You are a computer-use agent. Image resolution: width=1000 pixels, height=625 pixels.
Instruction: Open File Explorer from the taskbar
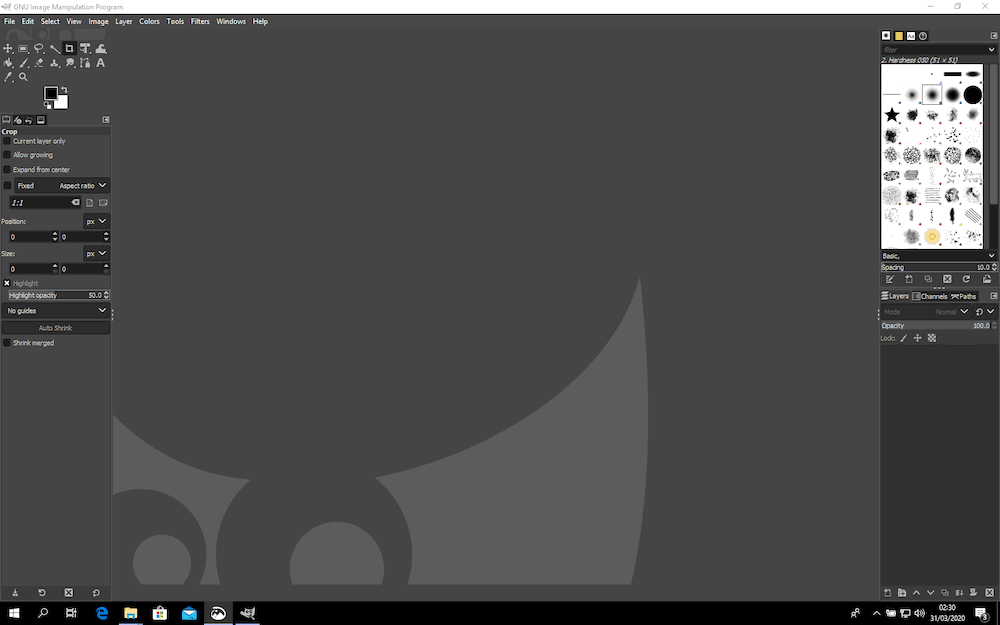pos(131,613)
